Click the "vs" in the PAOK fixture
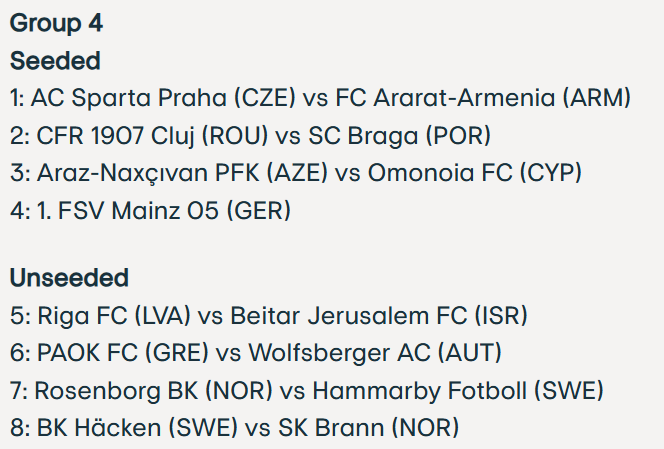664x449 pixels. click(x=229, y=354)
